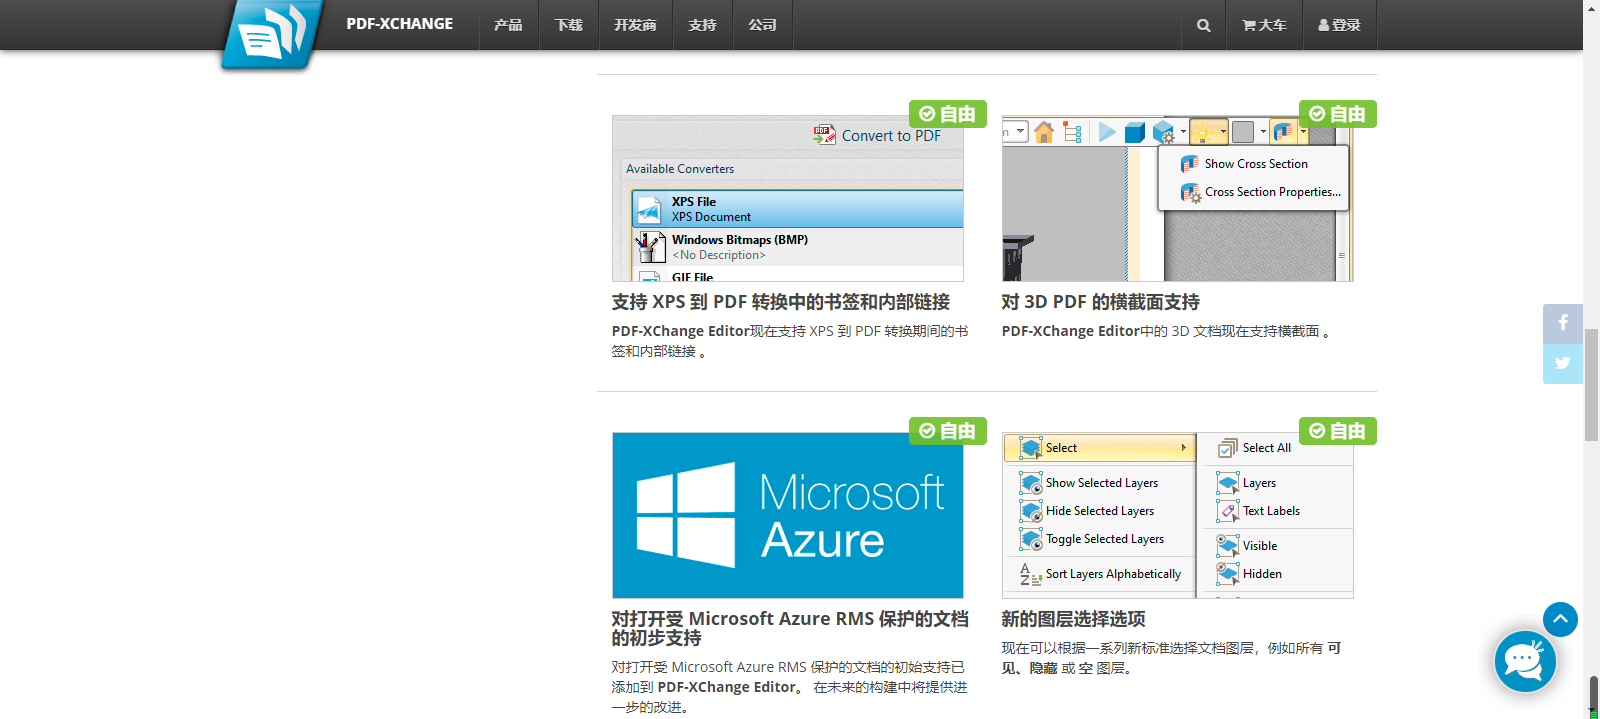Click Show Cross Section menu entry
The image size is (1600, 719).
1254,164
